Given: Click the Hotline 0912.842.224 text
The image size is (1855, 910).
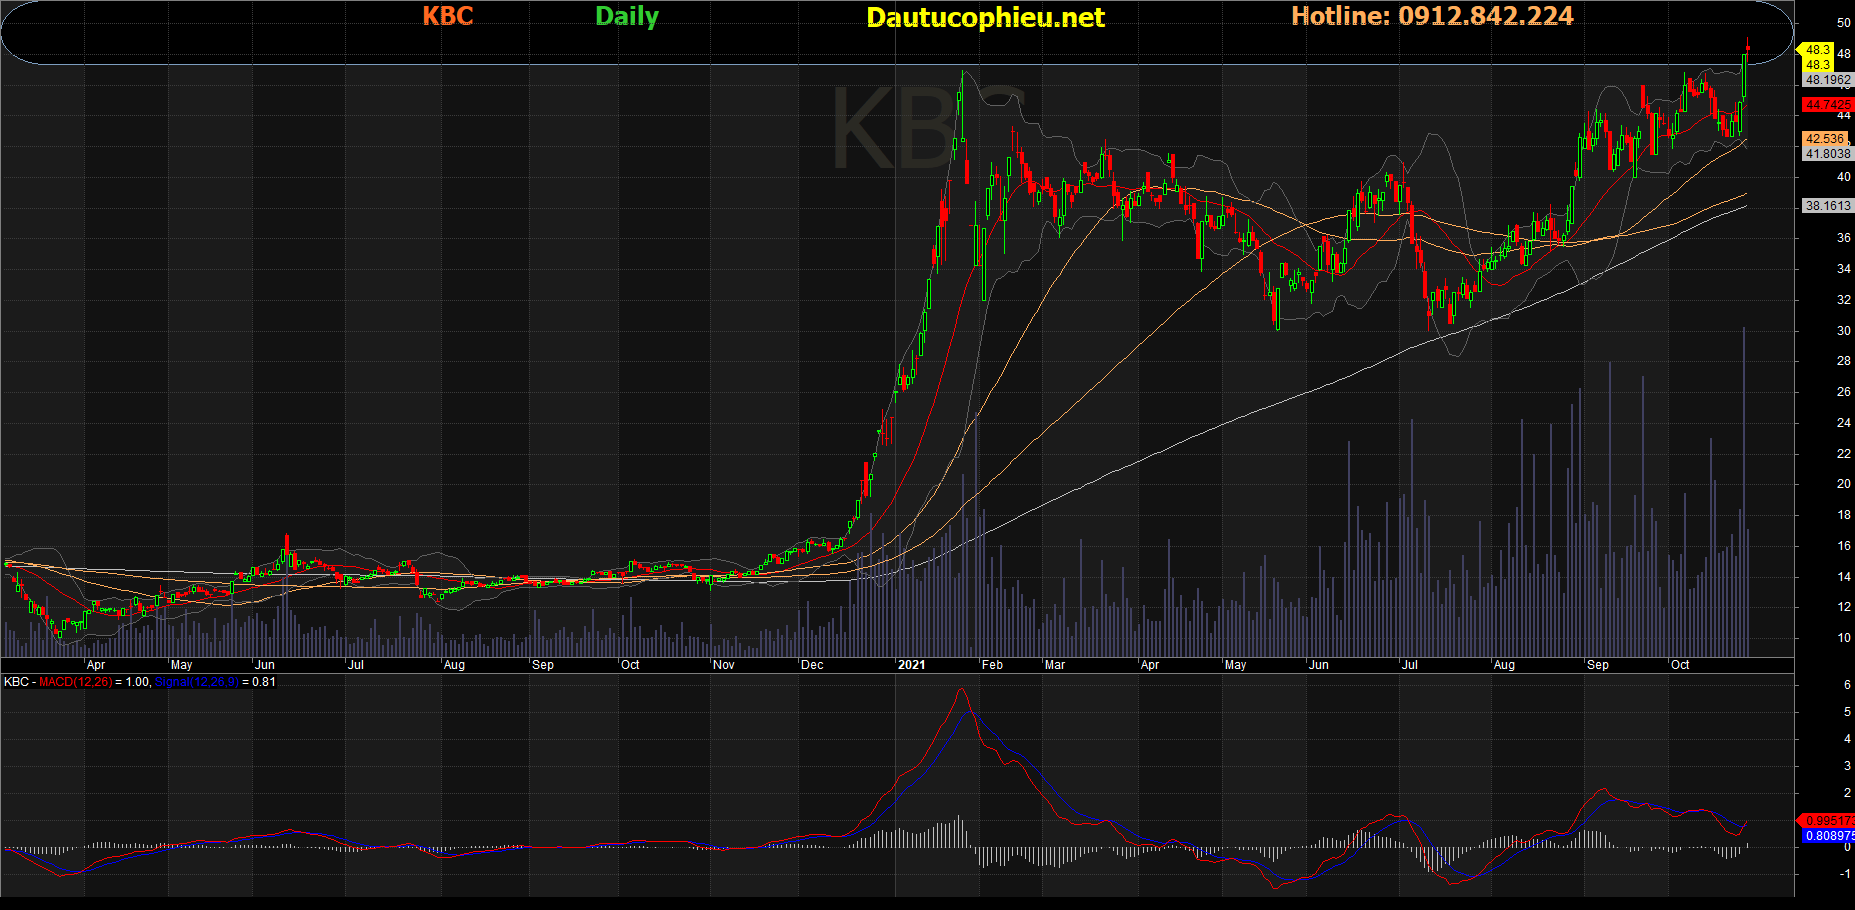Looking at the screenshot, I should tap(1432, 16).
